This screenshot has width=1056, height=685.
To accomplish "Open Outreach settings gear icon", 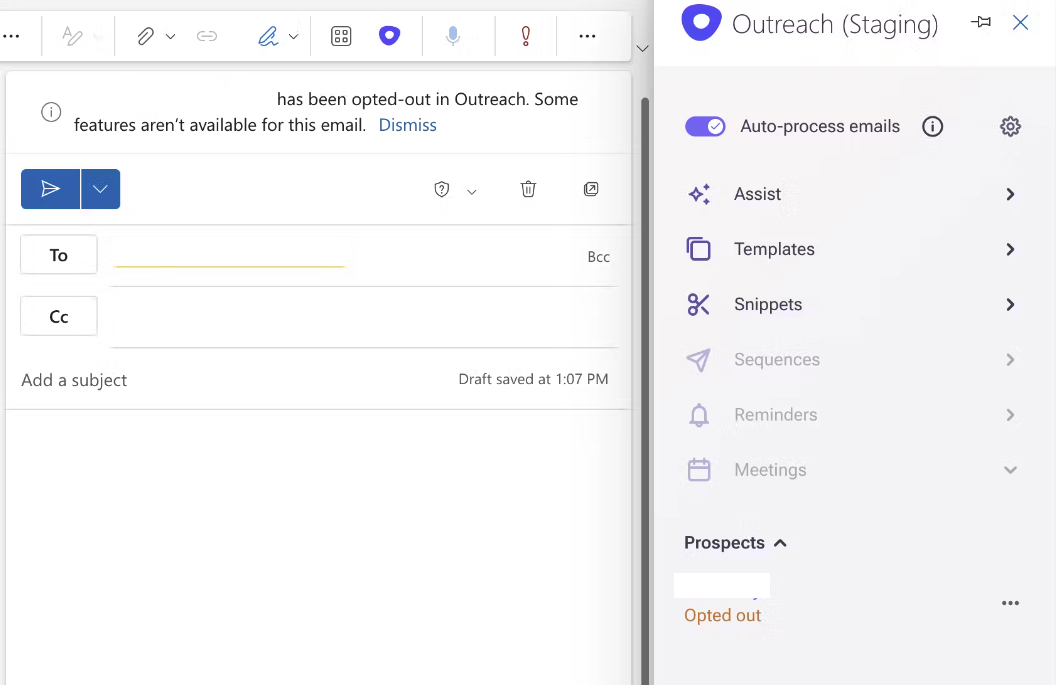I will [1010, 127].
